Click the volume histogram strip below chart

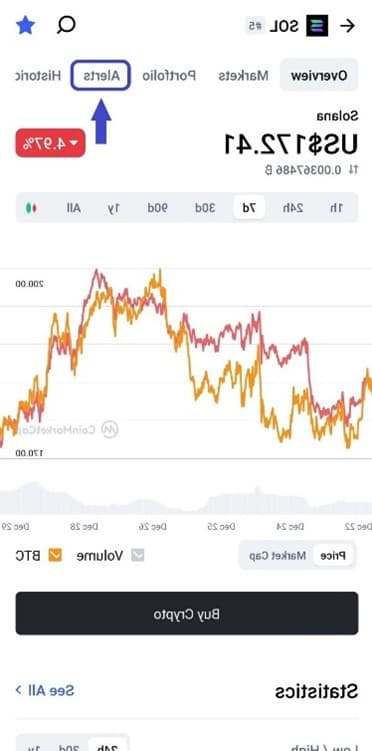[x=186, y=499]
